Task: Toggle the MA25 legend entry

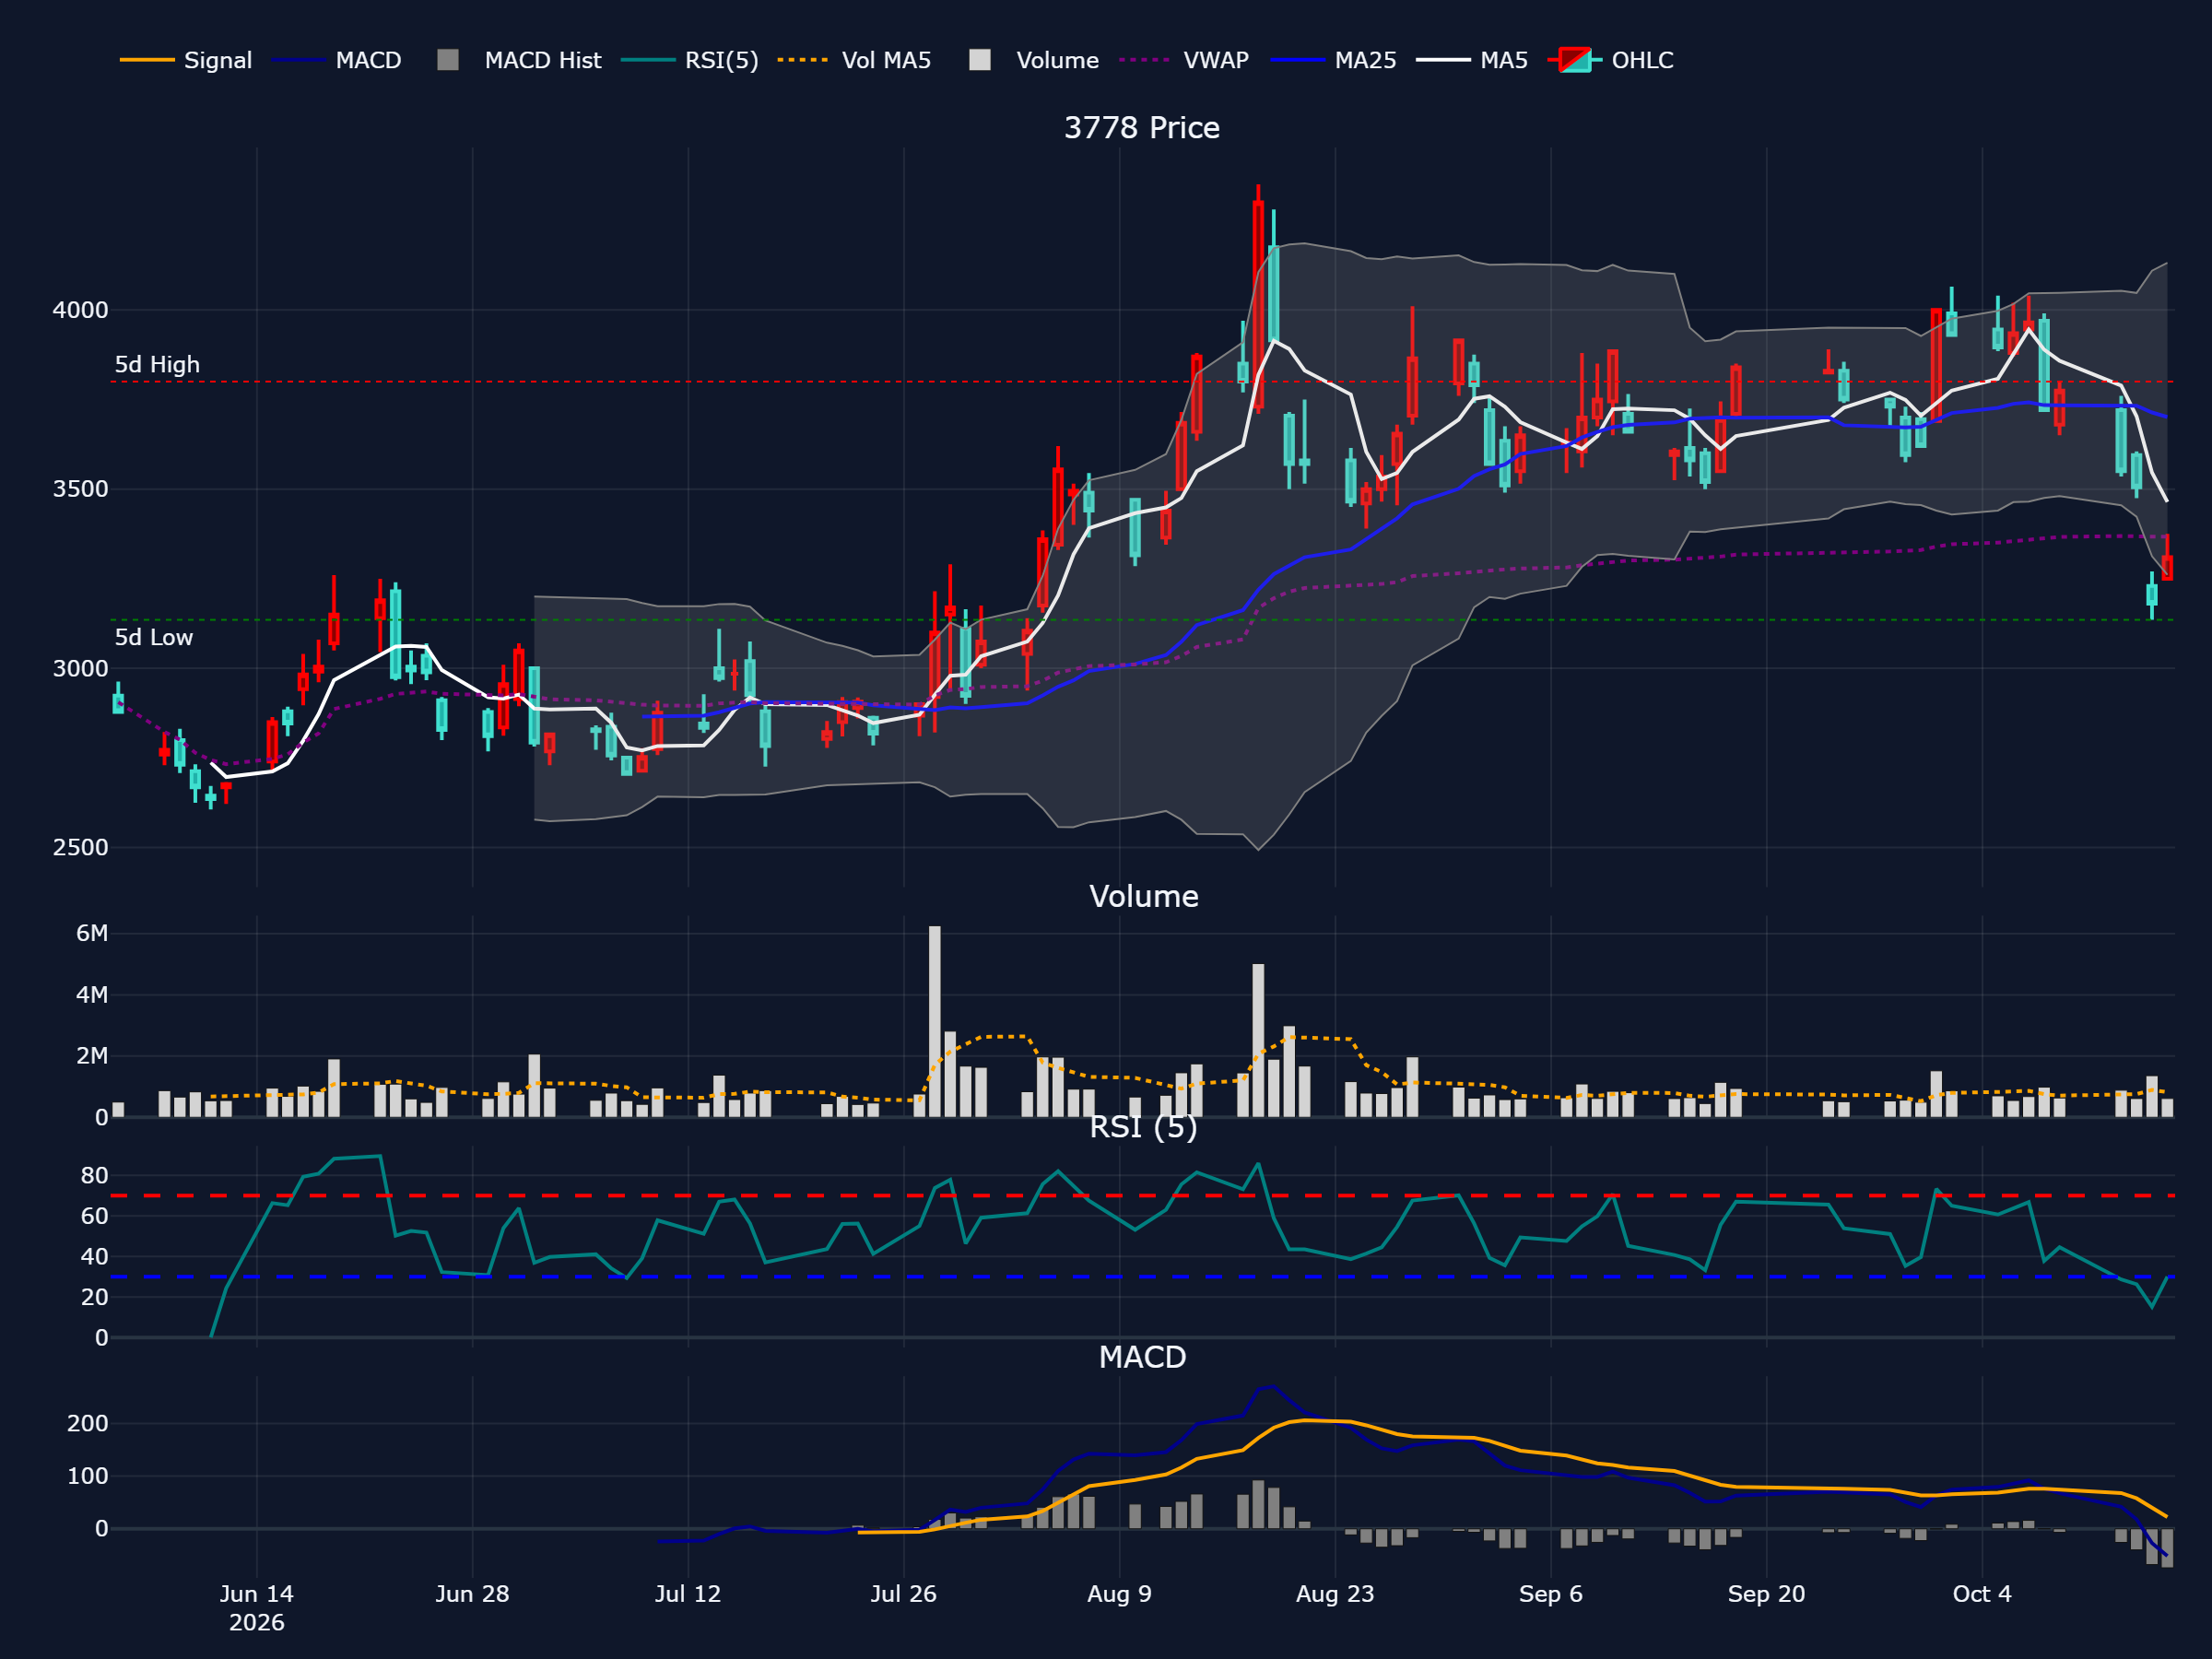Action: [1333, 60]
